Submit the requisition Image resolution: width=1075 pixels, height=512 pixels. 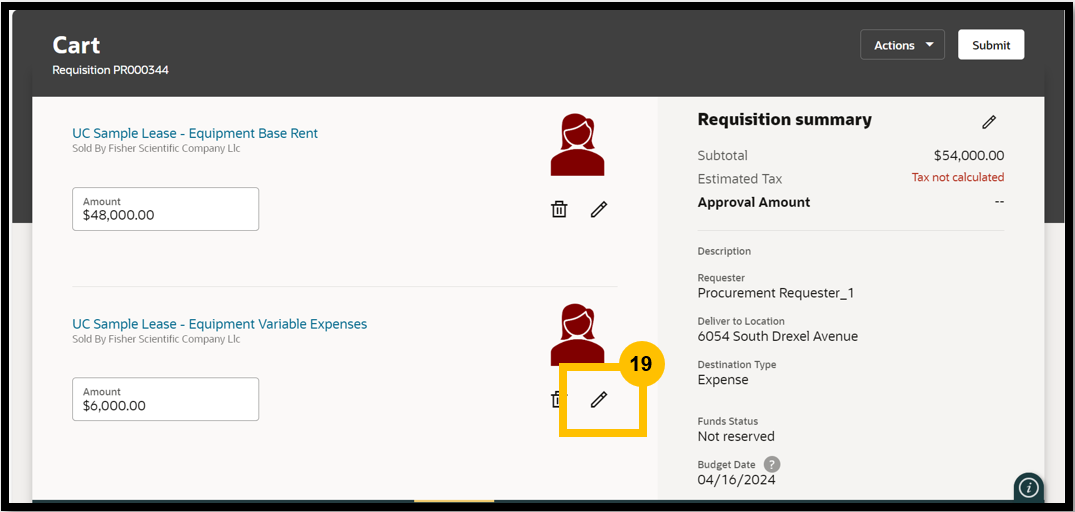(x=991, y=45)
